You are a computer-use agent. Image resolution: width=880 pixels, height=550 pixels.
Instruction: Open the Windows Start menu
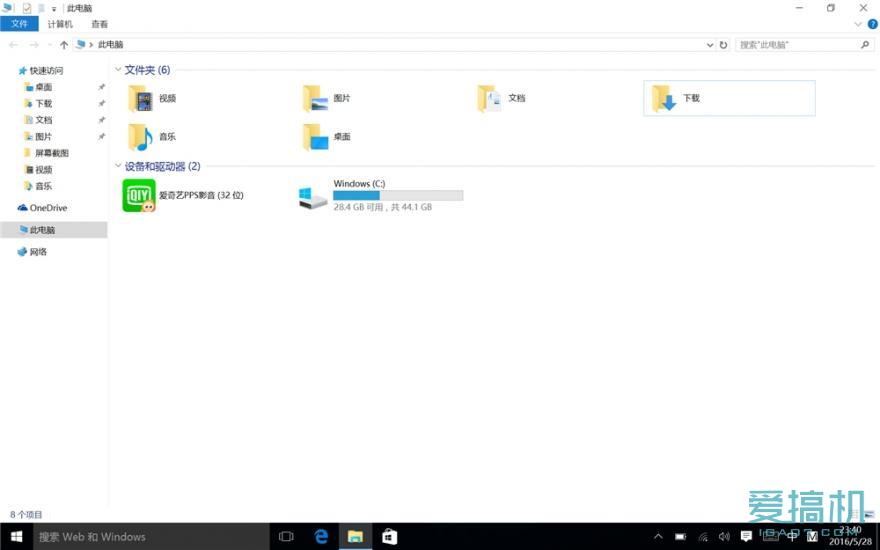[x=16, y=537]
